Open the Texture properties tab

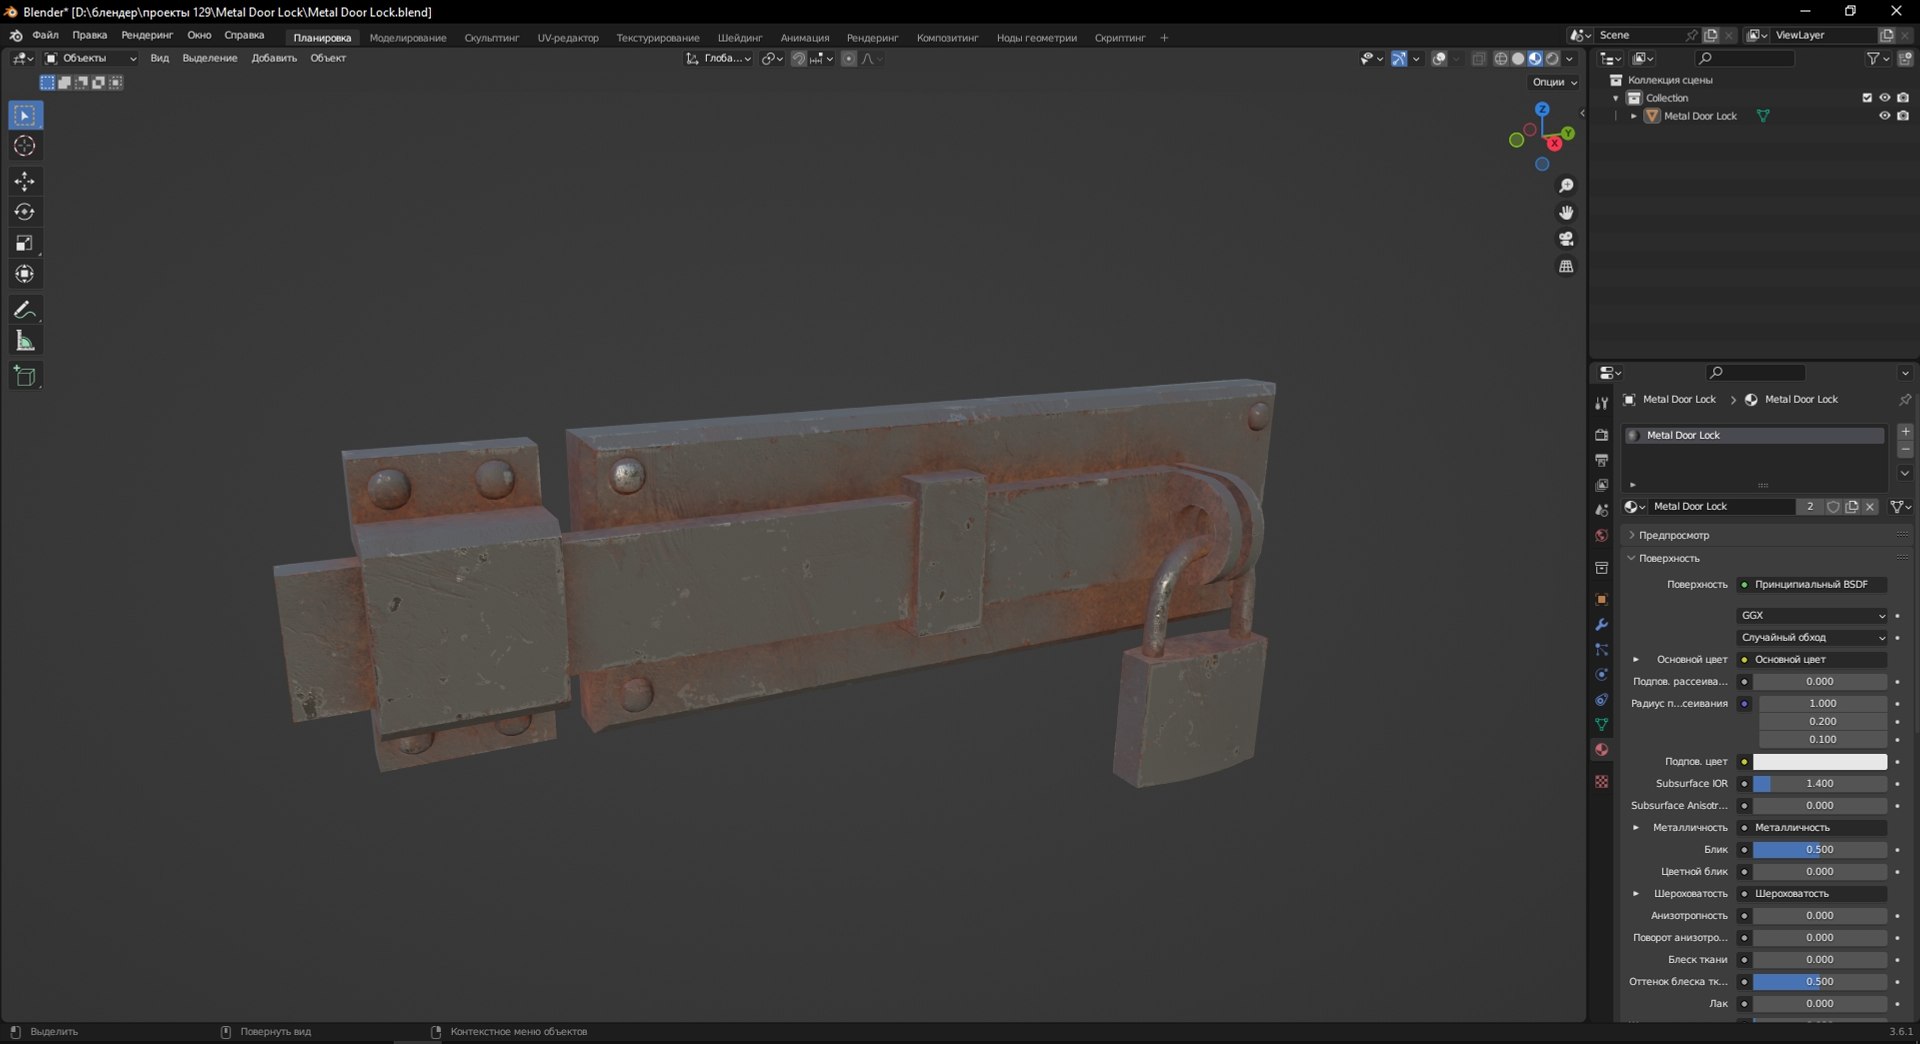point(1601,781)
